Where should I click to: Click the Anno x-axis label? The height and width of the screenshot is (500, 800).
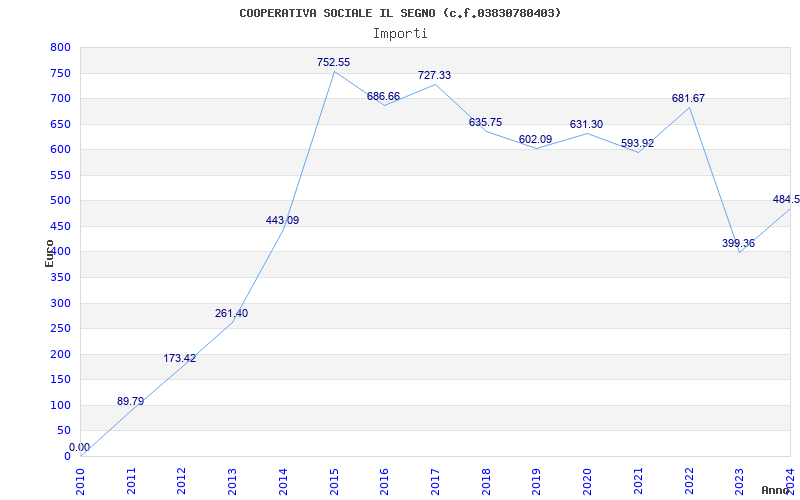[x=776, y=490]
